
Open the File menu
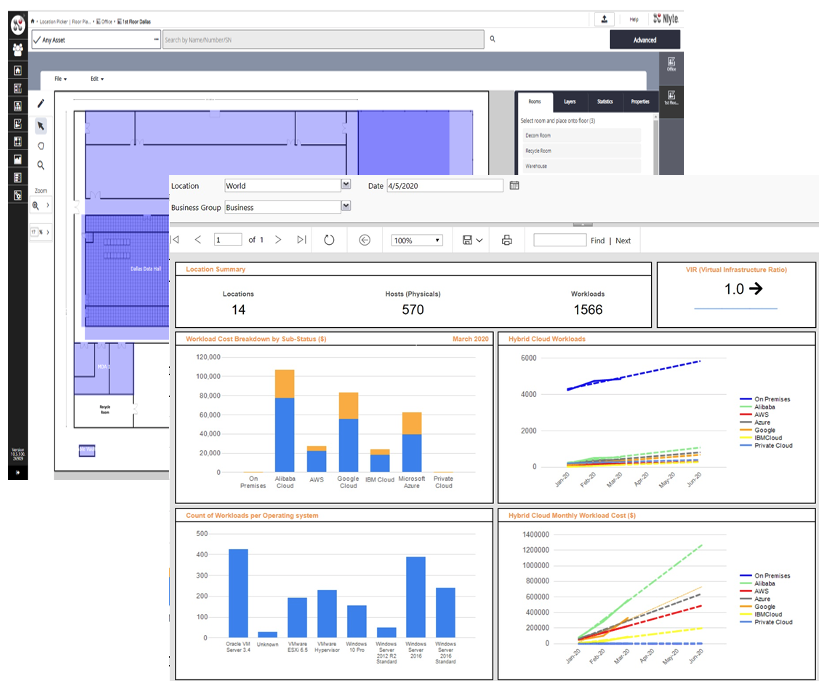pos(58,78)
